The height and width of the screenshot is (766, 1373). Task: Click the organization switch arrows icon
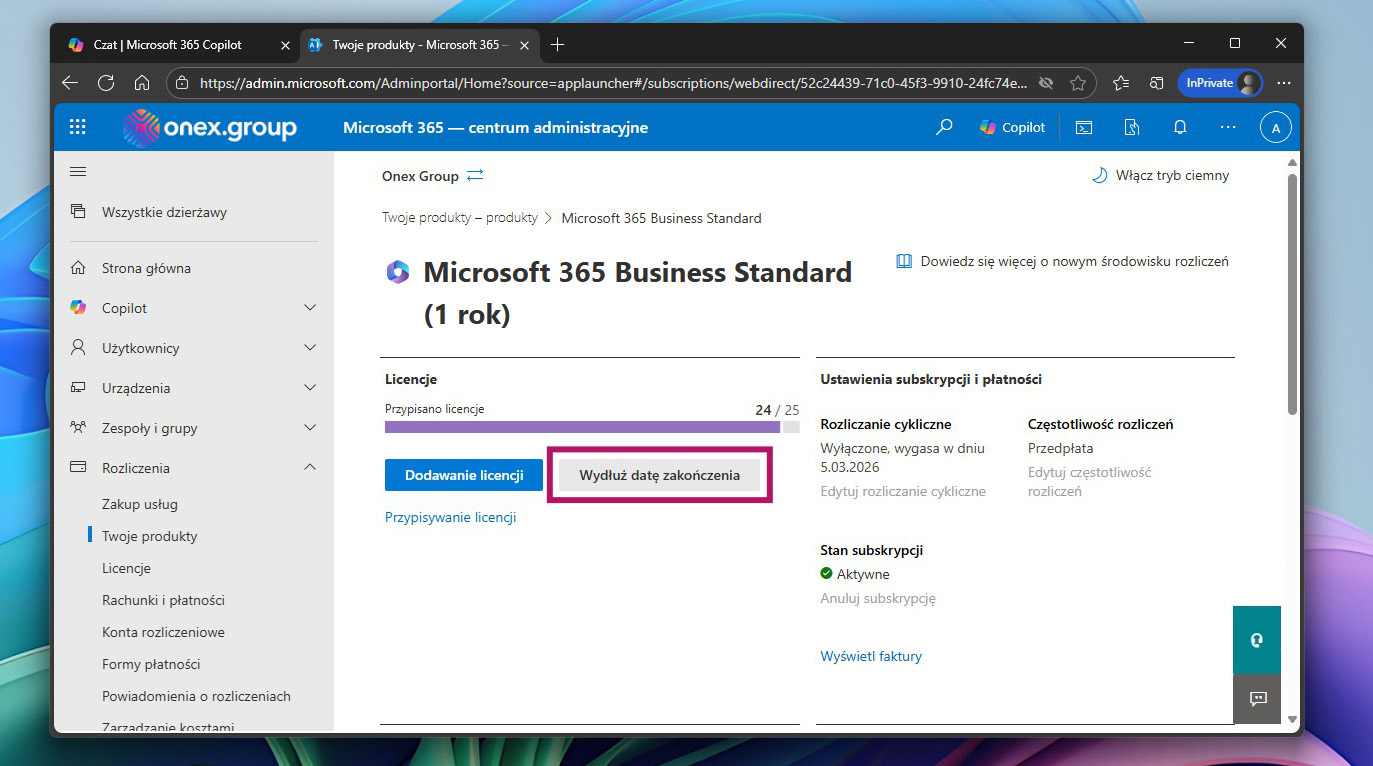pyautogui.click(x=475, y=176)
